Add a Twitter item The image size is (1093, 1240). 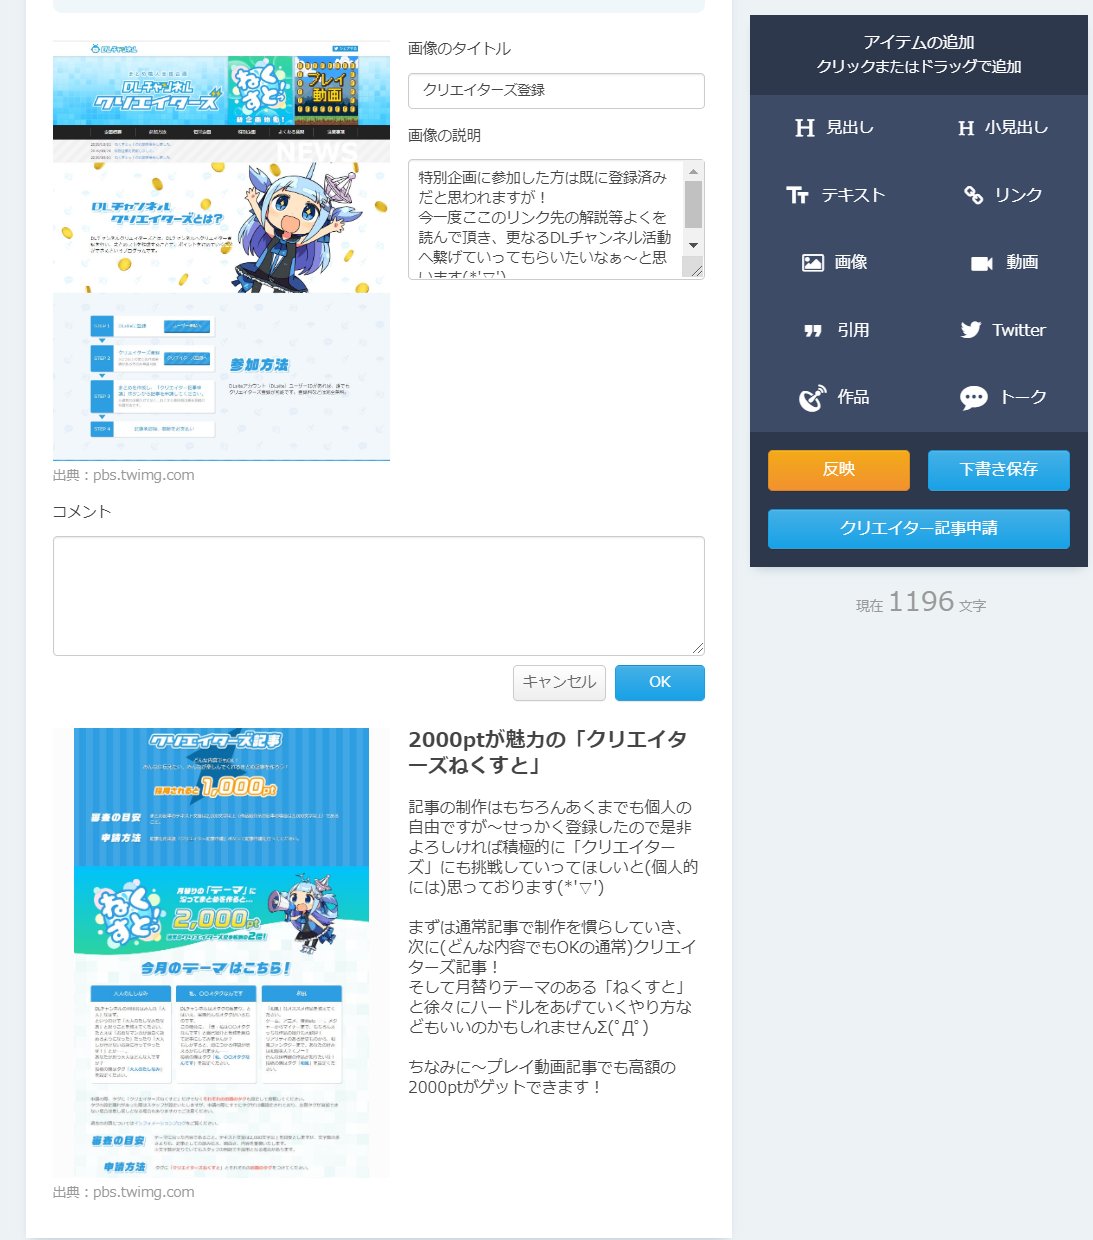1003,330
